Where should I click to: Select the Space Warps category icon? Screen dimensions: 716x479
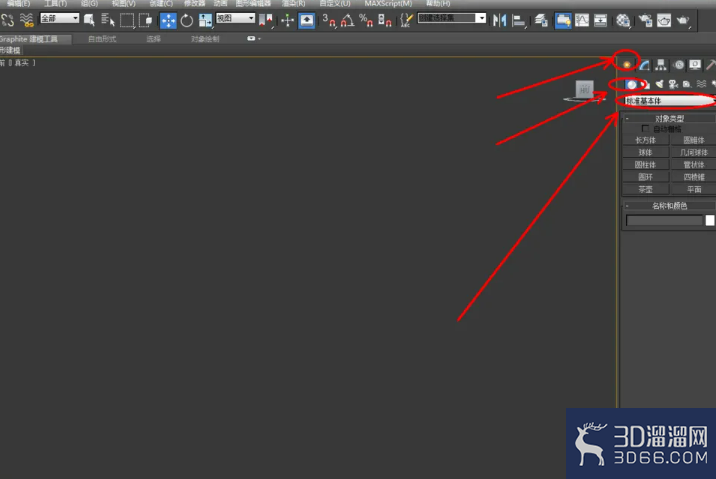pyautogui.click(x=701, y=84)
